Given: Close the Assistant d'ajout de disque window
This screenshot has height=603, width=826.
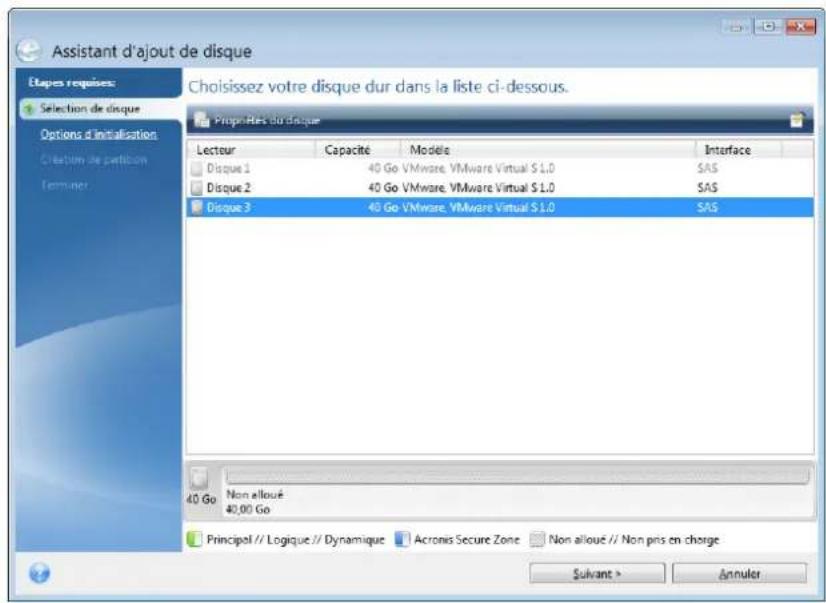Looking at the screenshot, I should pos(801,26).
